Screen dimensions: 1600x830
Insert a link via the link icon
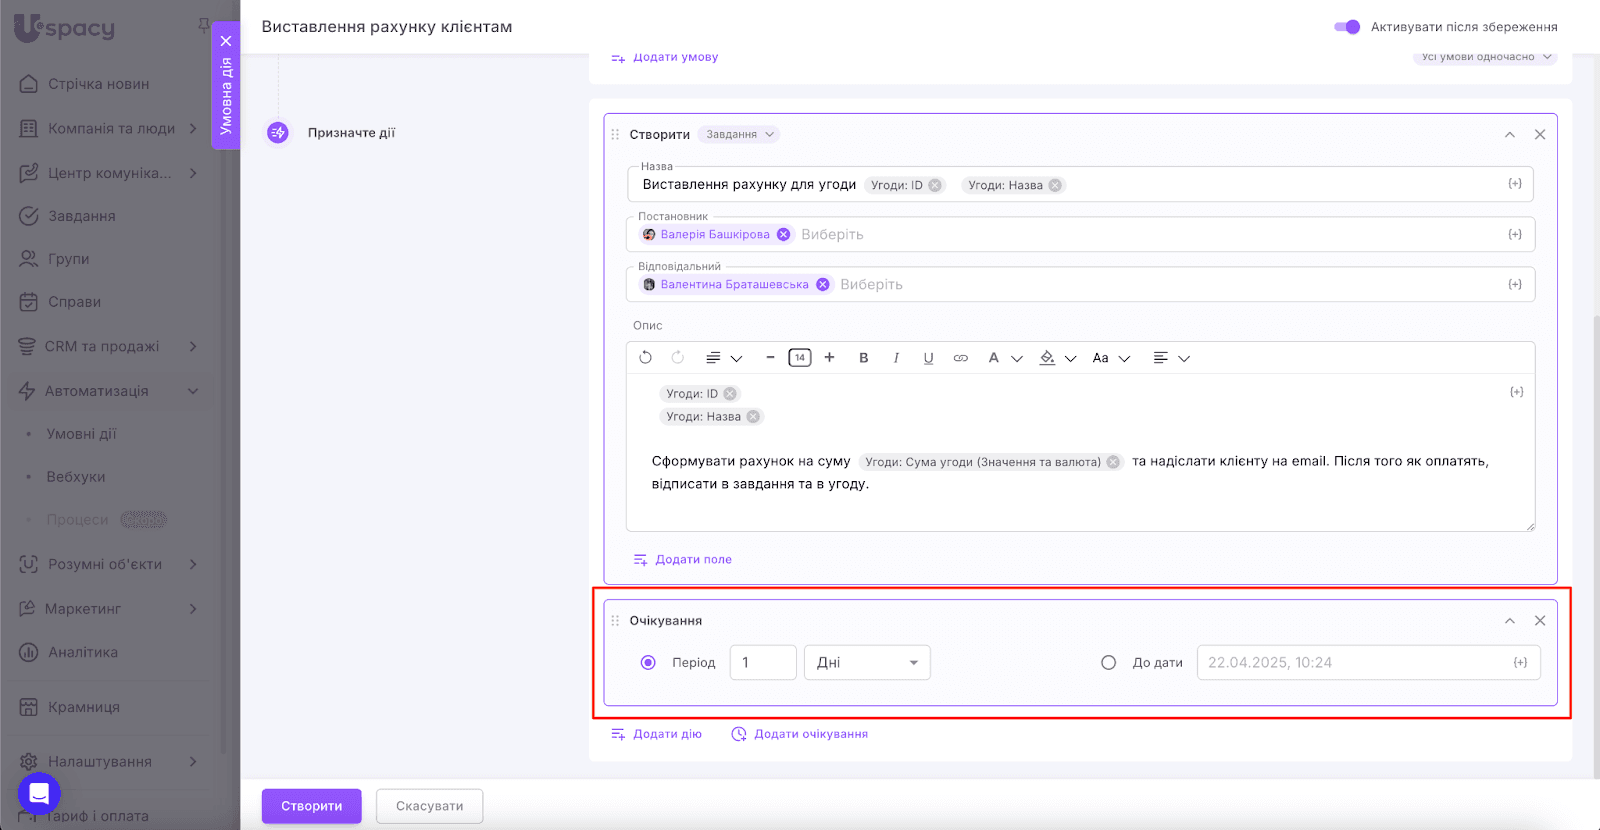click(x=960, y=358)
